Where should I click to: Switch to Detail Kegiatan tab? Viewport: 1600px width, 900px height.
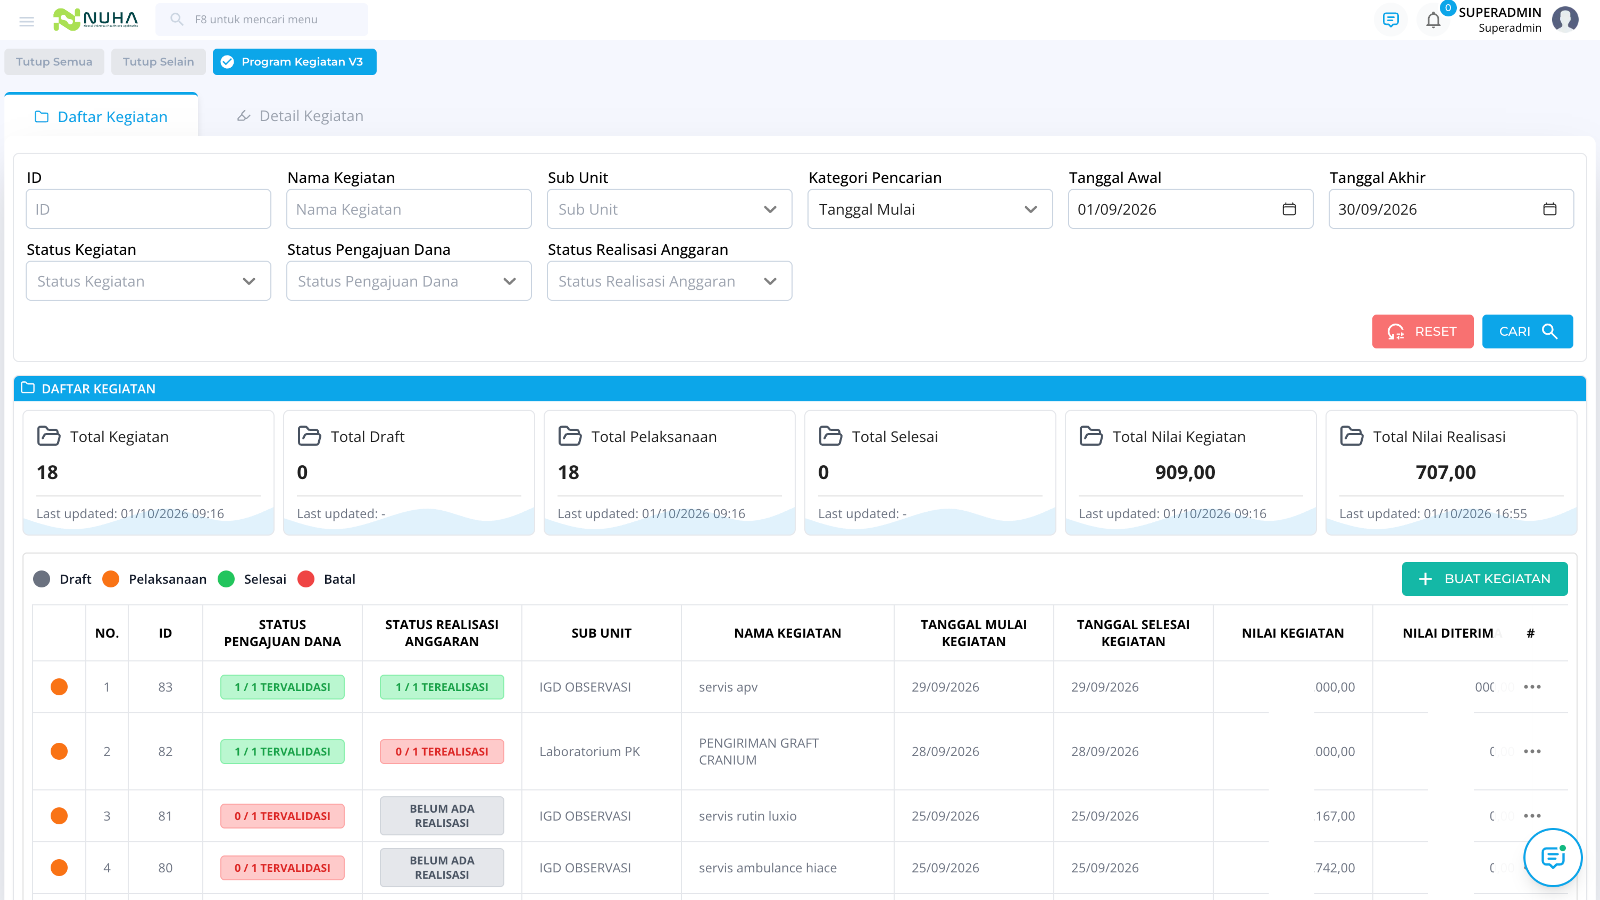click(x=300, y=116)
